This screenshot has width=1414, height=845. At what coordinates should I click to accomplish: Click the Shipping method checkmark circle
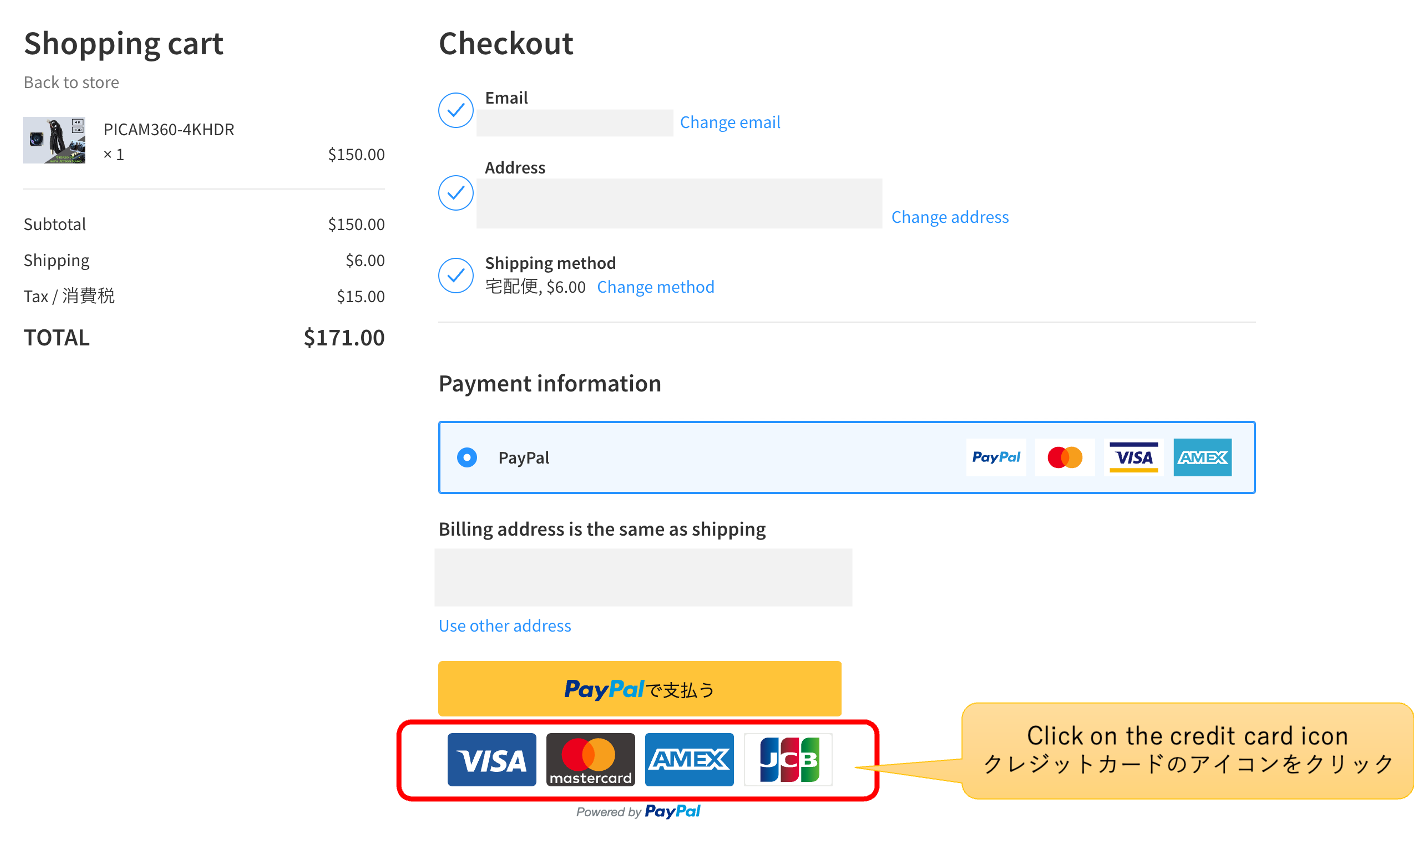tap(456, 276)
